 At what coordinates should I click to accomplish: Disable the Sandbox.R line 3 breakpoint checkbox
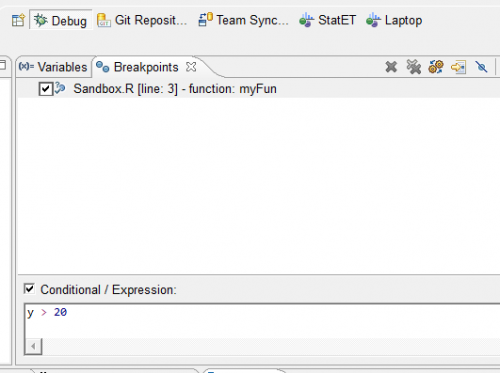(46, 89)
